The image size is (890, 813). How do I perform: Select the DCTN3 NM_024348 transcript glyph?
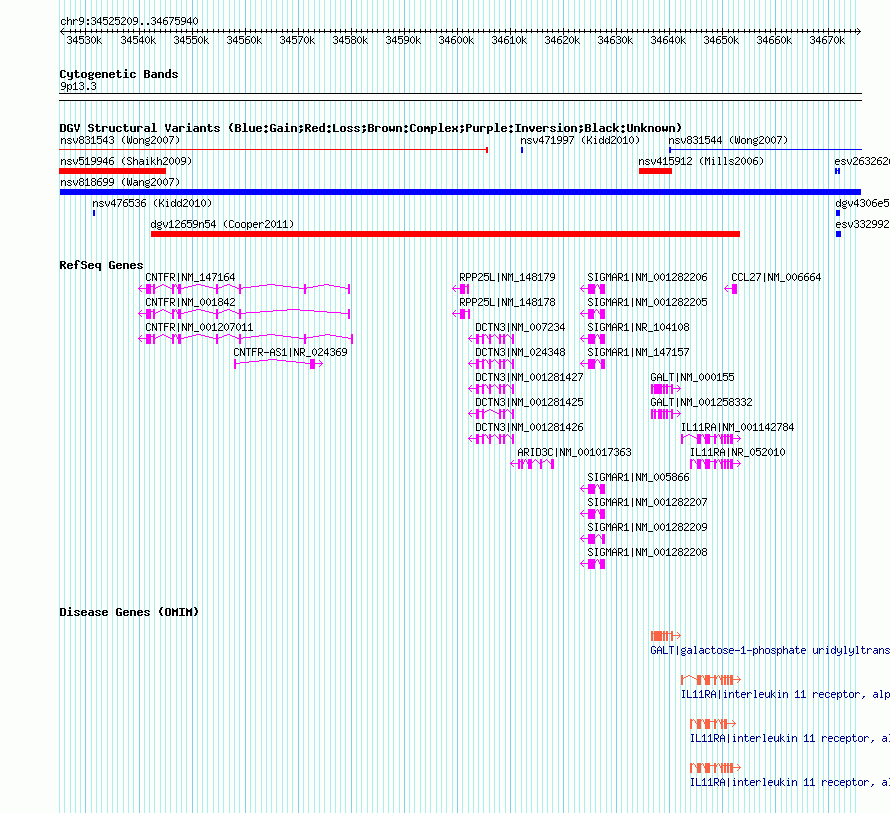coord(492,364)
